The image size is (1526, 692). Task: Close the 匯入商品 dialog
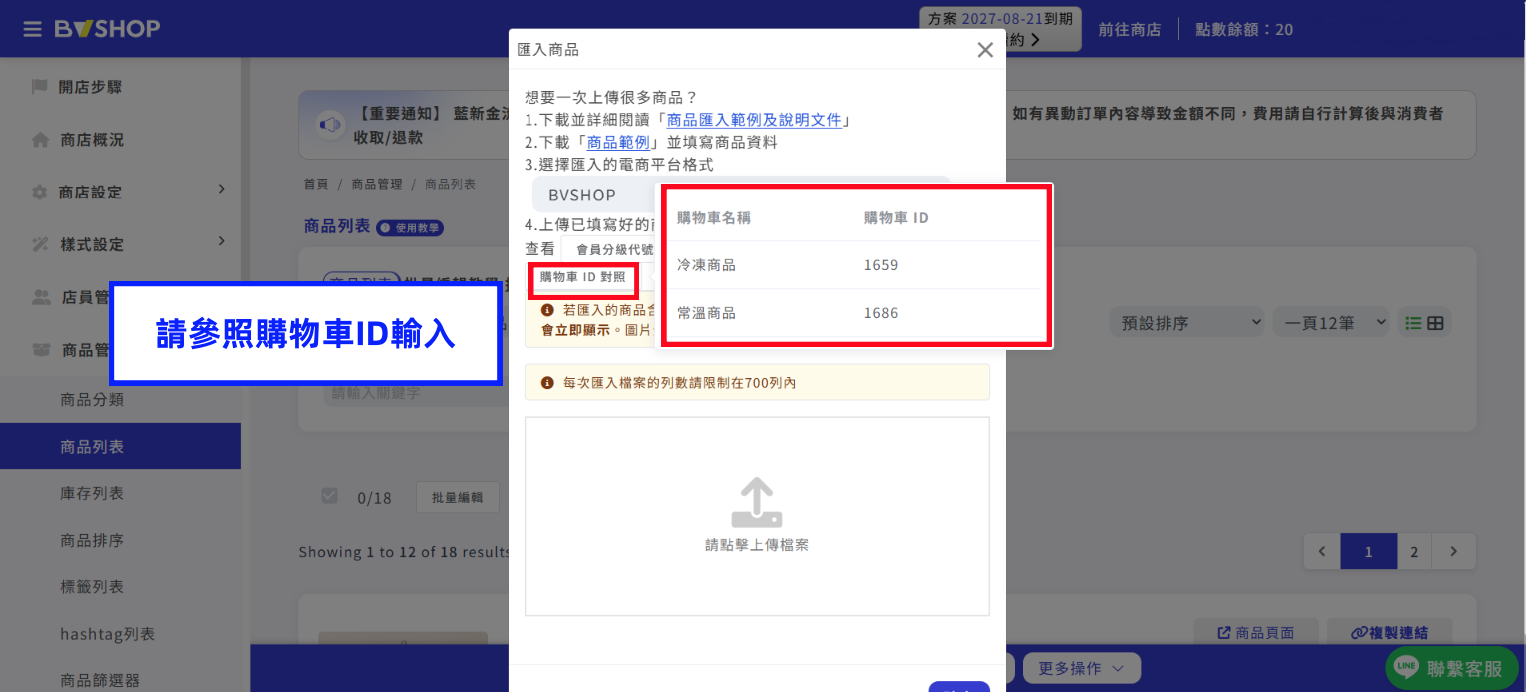tap(985, 50)
